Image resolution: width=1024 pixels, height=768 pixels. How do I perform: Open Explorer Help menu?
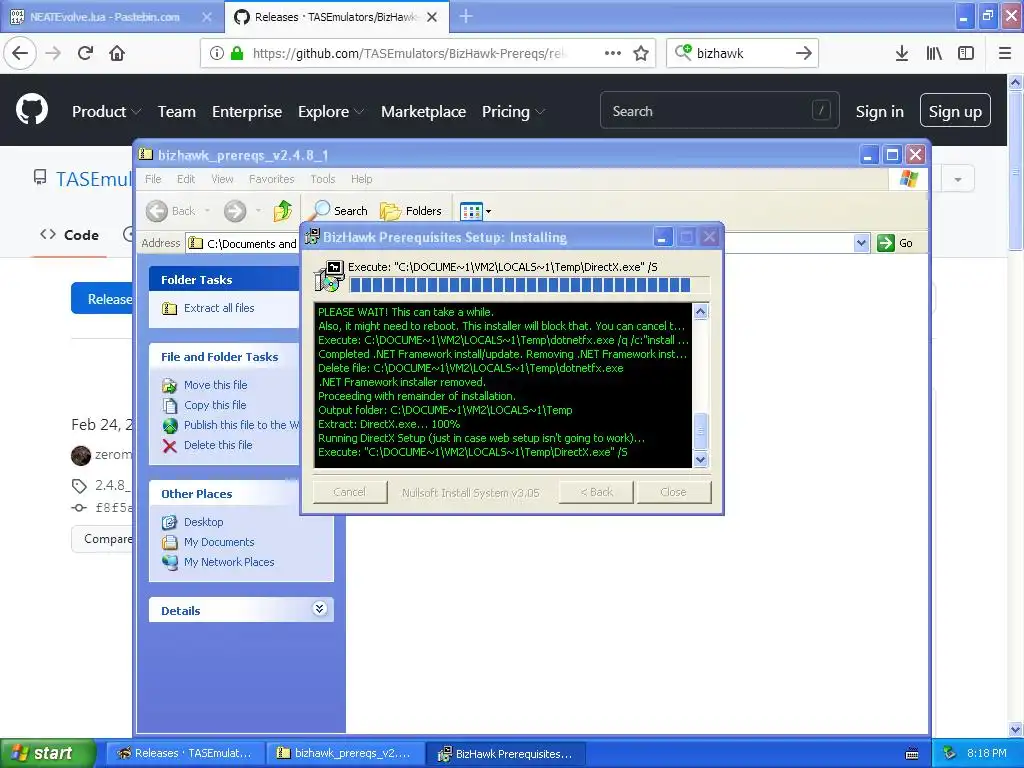click(361, 179)
